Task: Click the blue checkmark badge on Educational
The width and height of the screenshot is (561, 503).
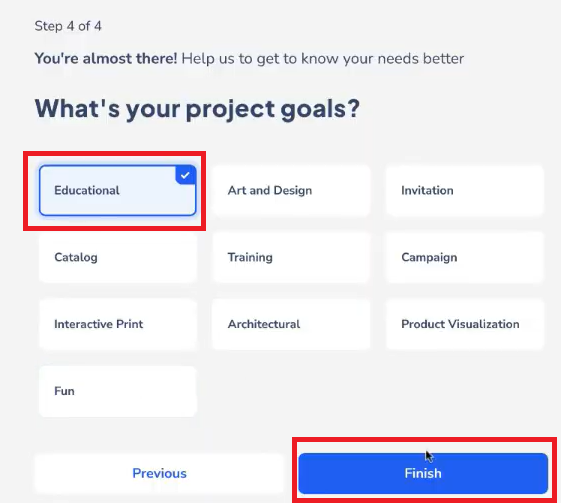Action: [185, 175]
